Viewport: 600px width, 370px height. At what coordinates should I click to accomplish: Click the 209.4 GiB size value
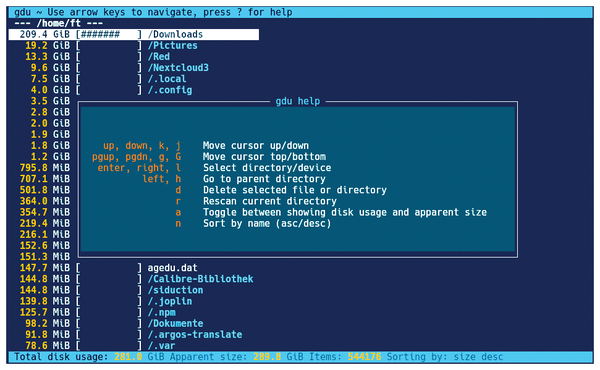(x=45, y=34)
